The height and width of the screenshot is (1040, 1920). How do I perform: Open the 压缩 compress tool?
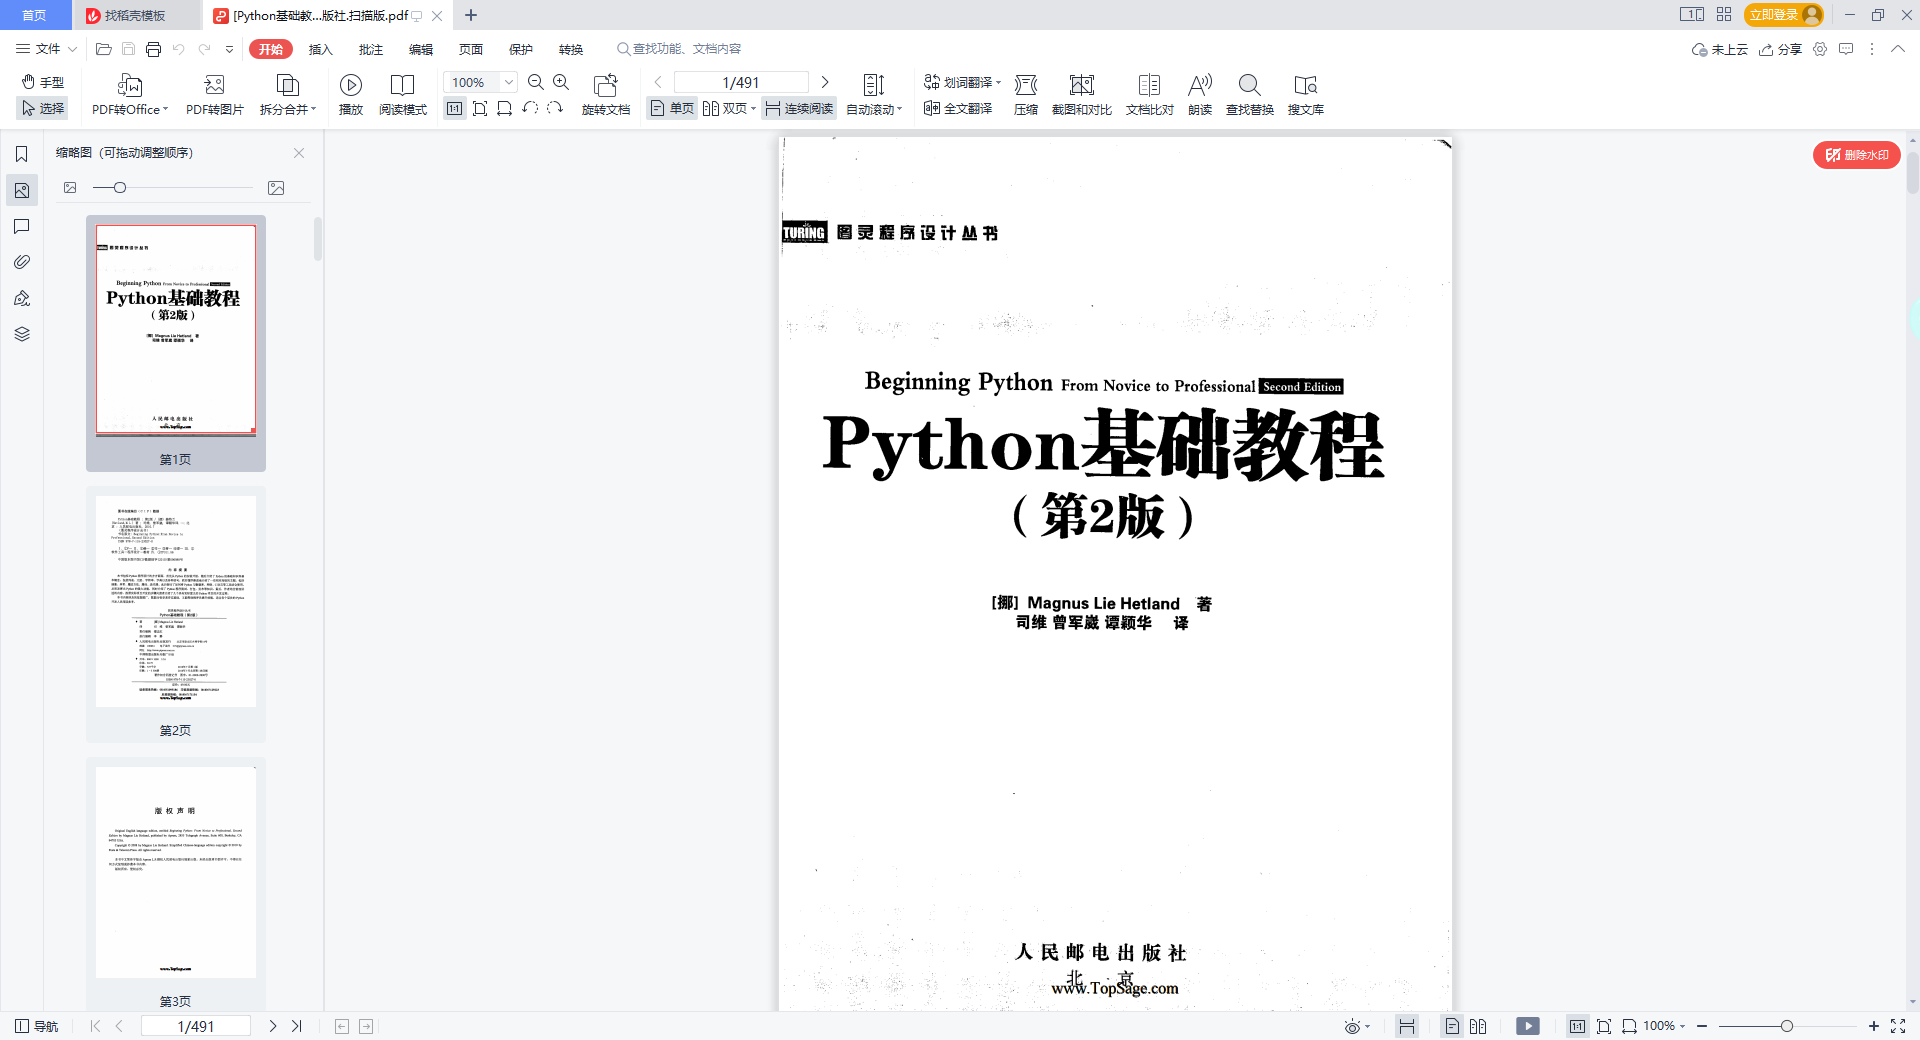1026,95
